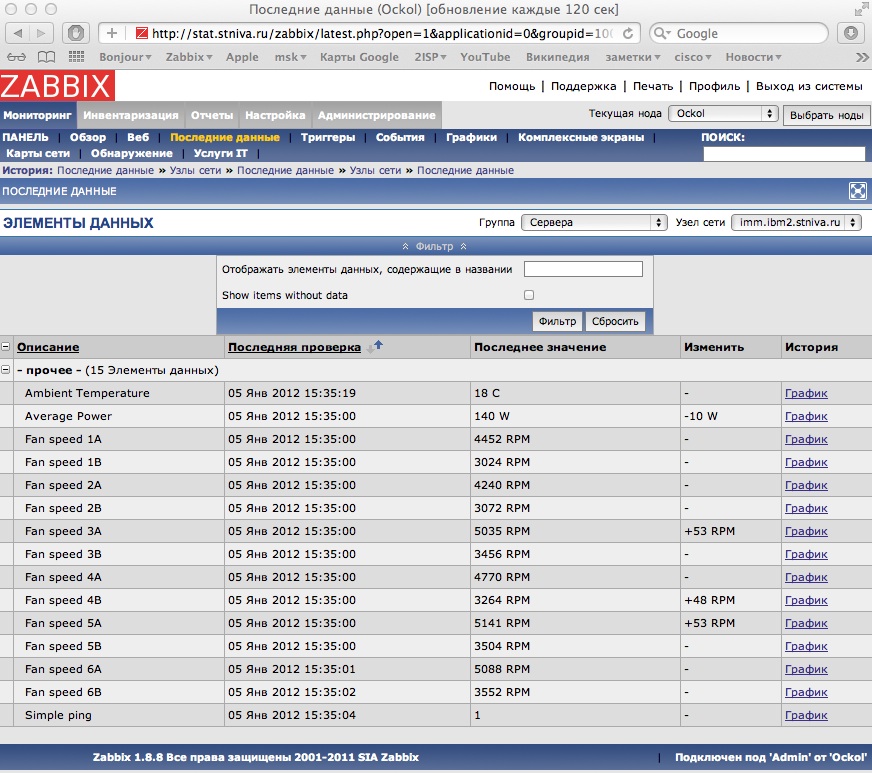Enable Show items without data checkbox

529,295
